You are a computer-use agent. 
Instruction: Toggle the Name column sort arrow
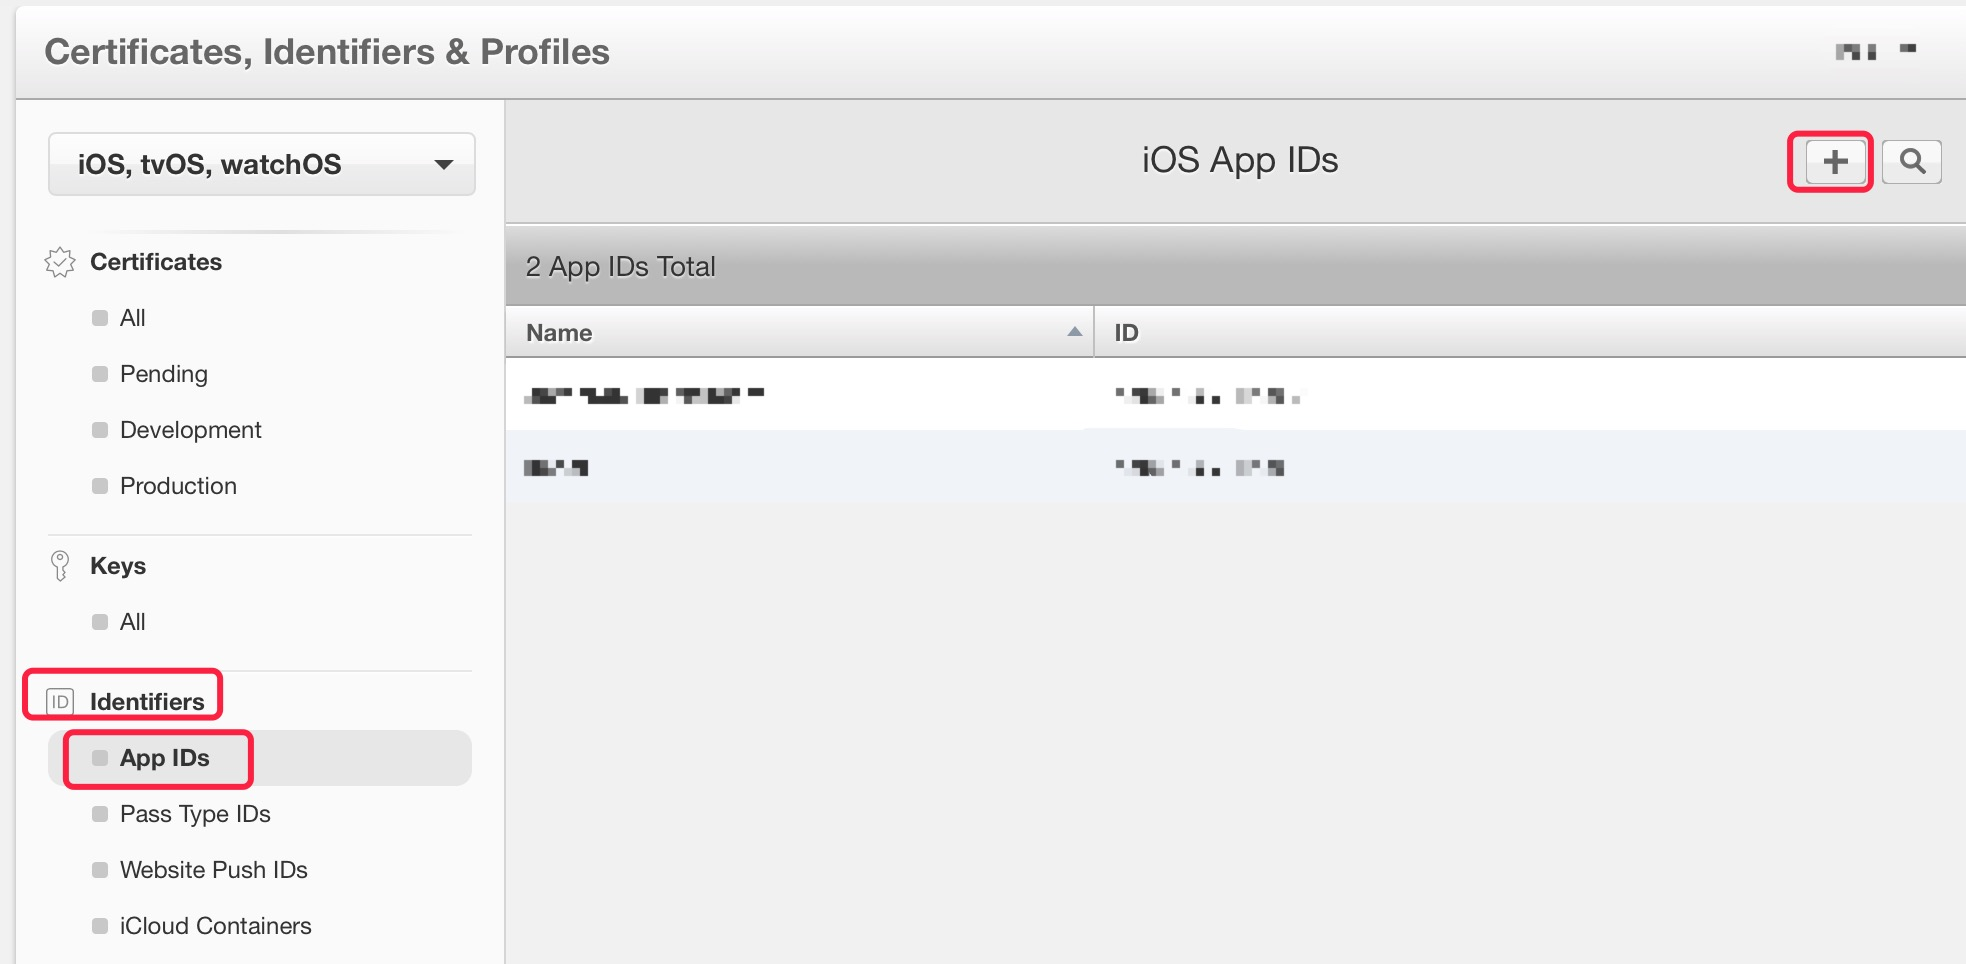[x=1074, y=332]
